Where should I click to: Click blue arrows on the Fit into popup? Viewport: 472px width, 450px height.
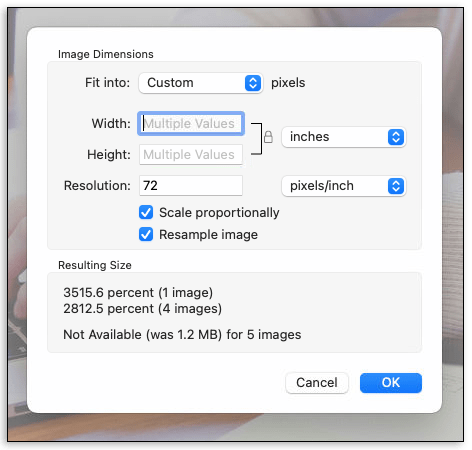click(253, 83)
